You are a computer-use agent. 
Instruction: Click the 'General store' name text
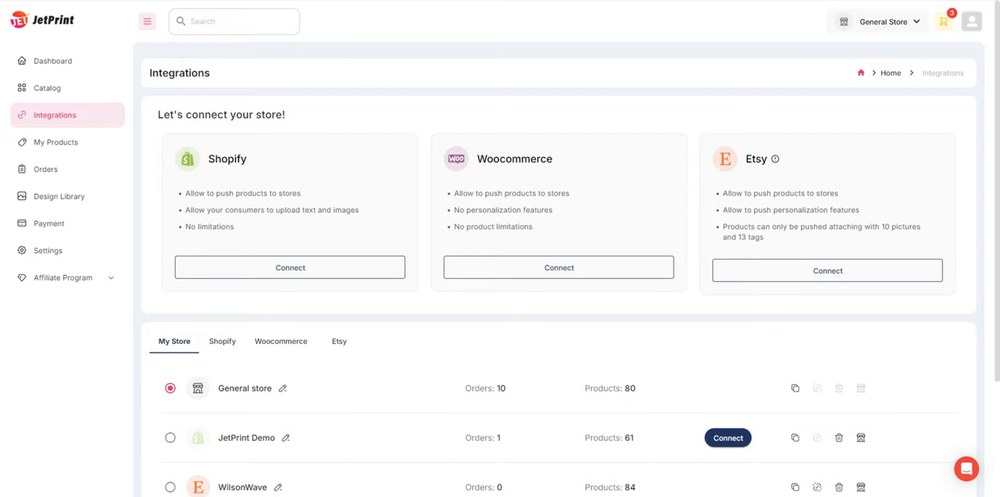[x=245, y=388]
